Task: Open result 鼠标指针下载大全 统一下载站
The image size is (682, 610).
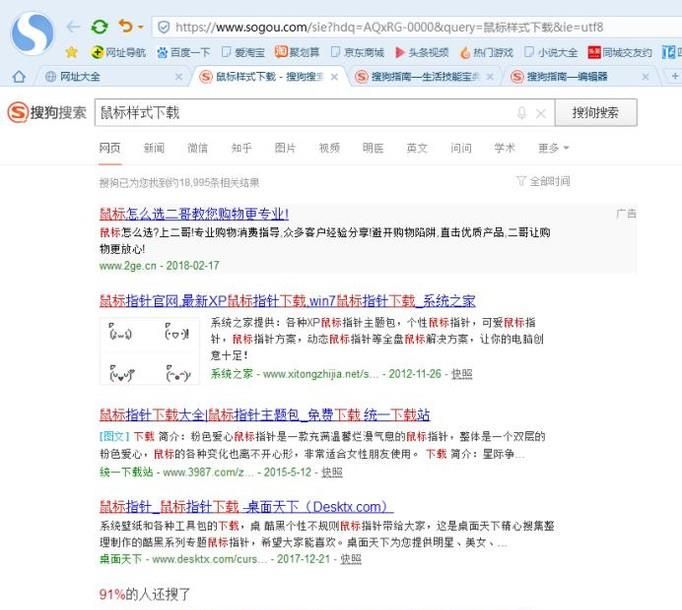Action: [264, 415]
